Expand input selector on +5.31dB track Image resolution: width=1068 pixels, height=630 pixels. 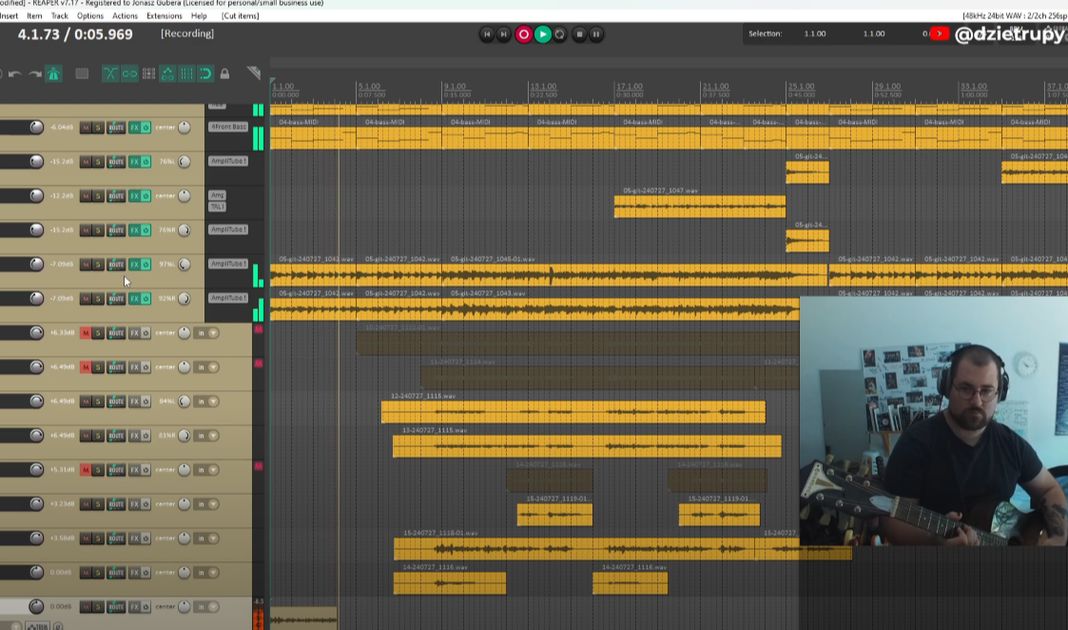(x=213, y=470)
